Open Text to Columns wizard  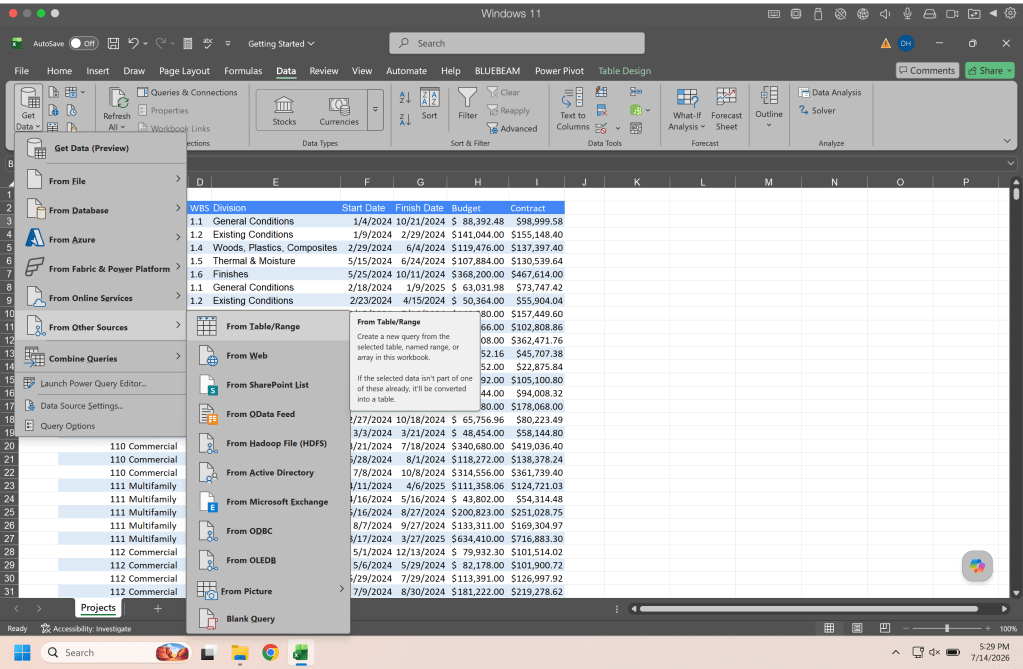[573, 109]
